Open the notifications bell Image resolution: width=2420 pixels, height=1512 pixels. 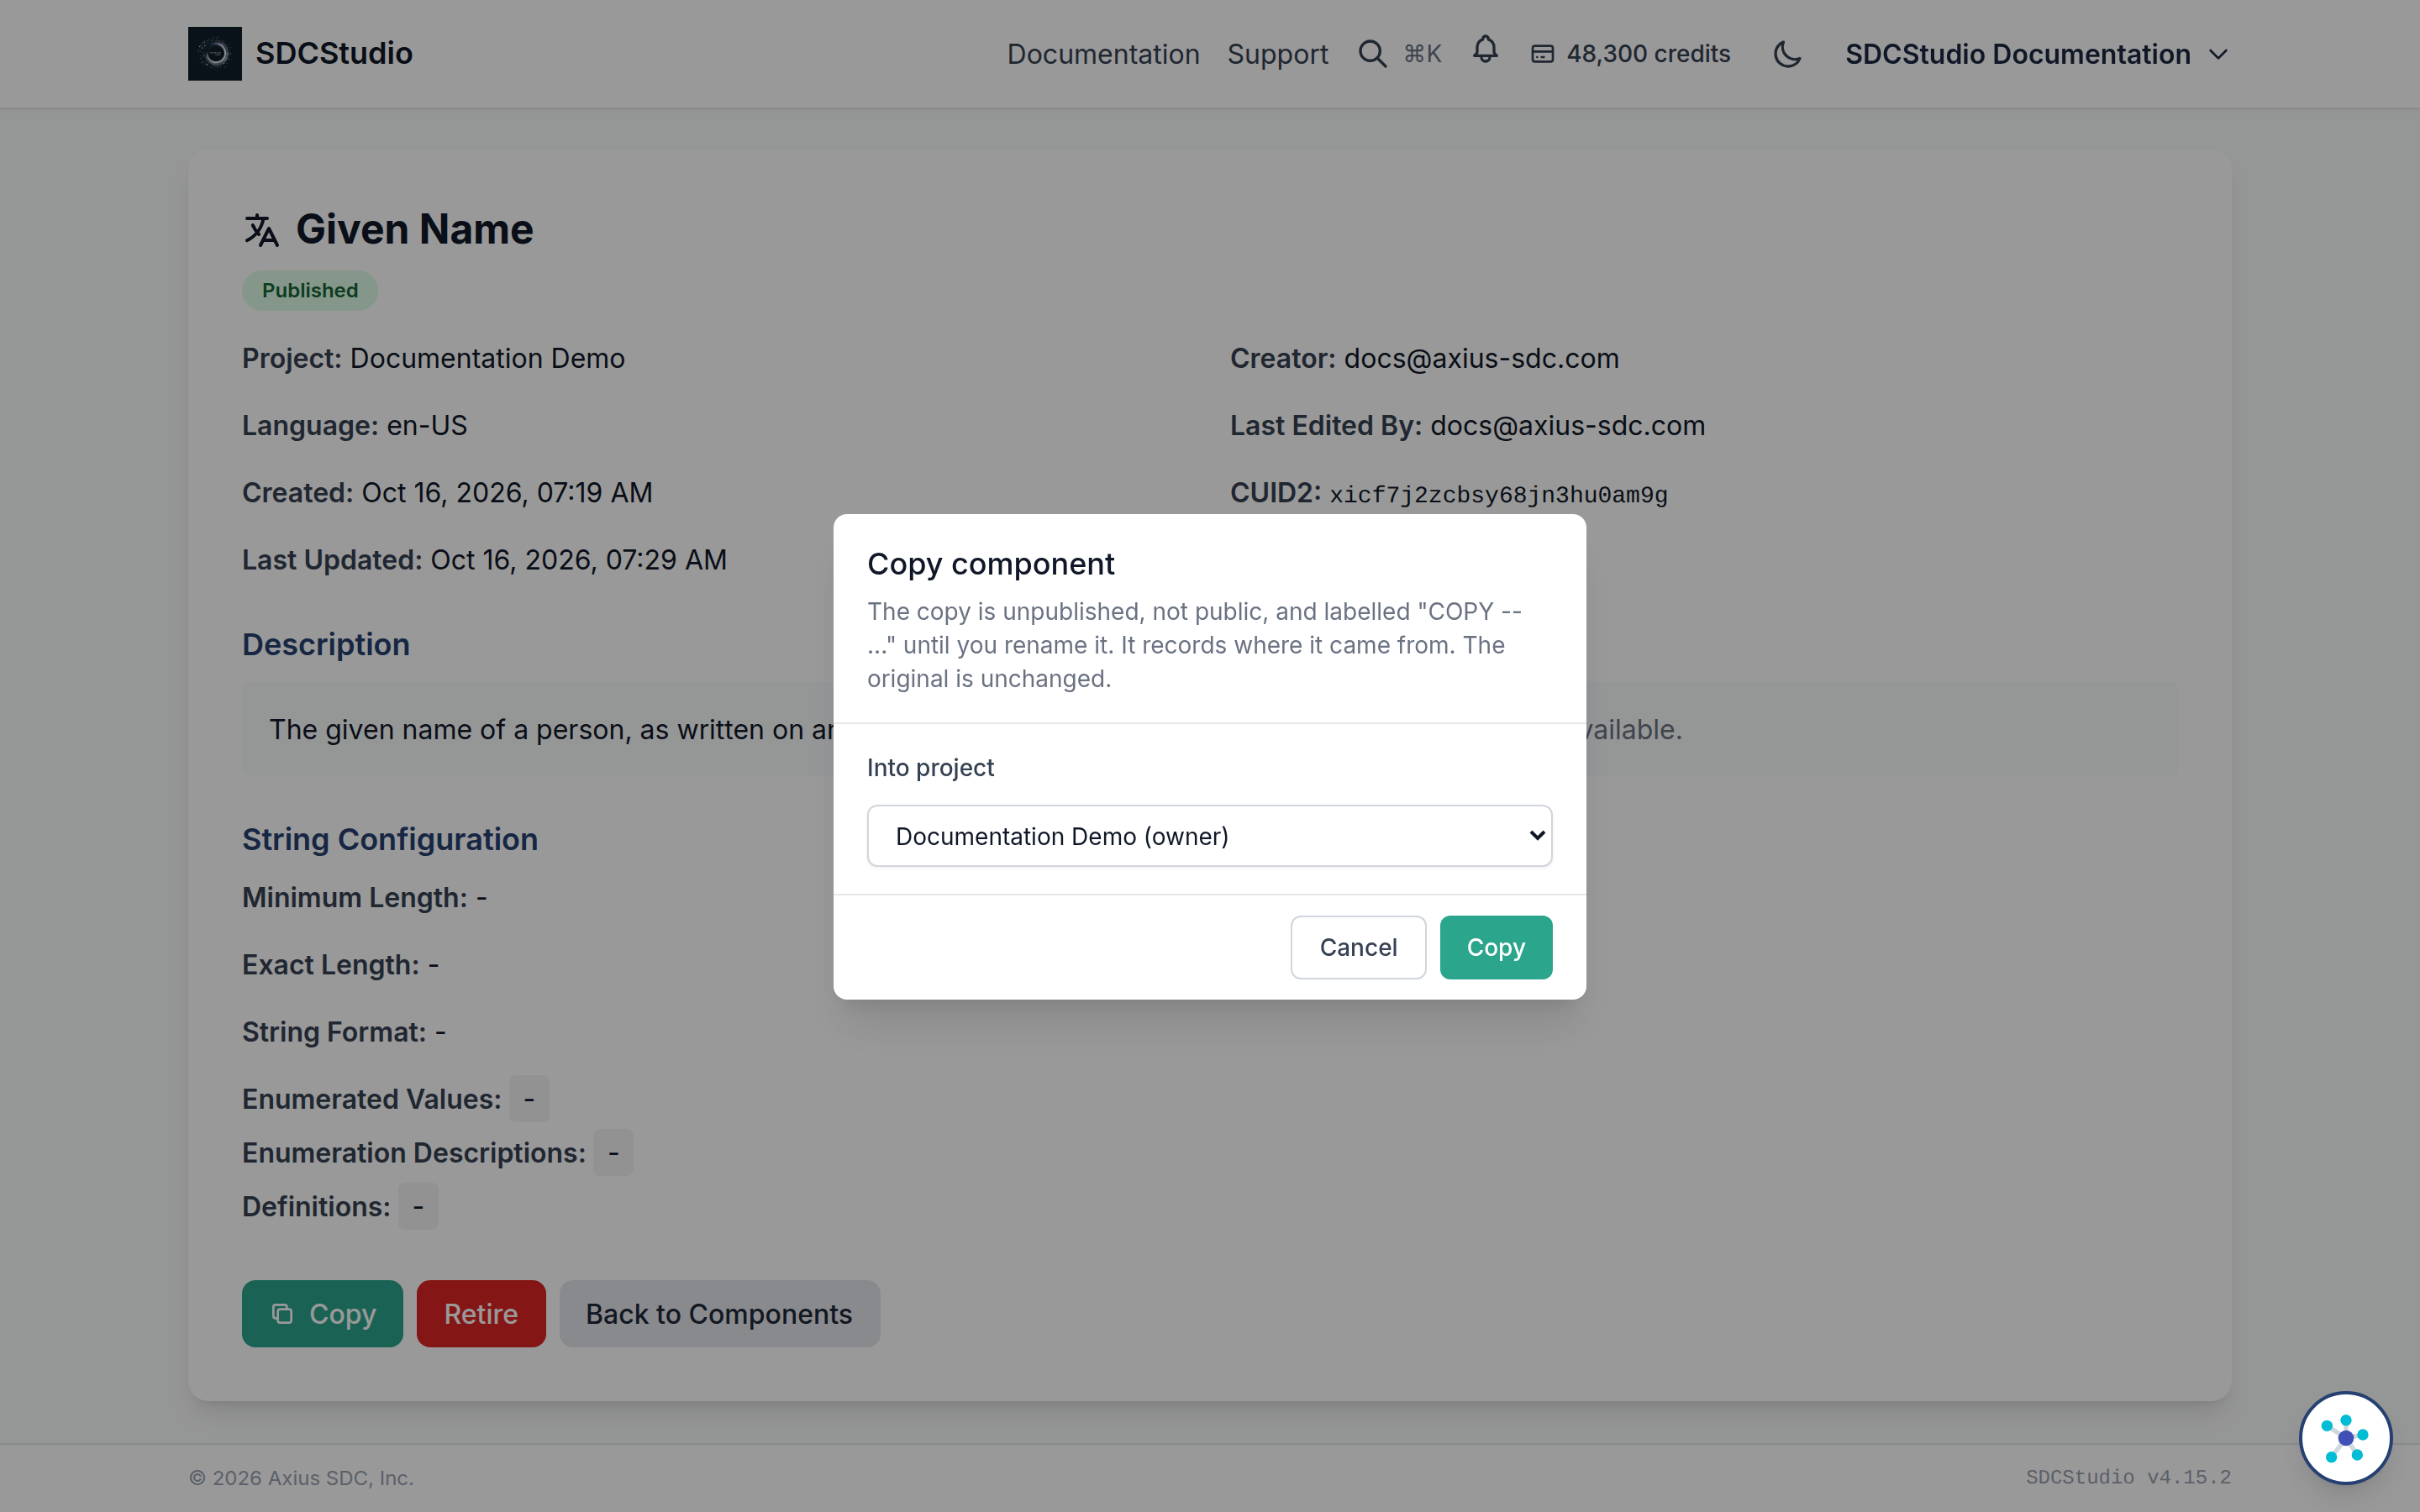coord(1485,50)
